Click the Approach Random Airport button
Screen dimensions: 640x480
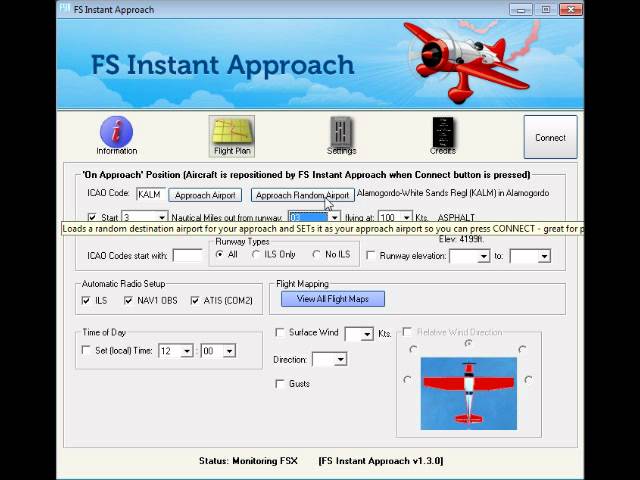click(302, 195)
